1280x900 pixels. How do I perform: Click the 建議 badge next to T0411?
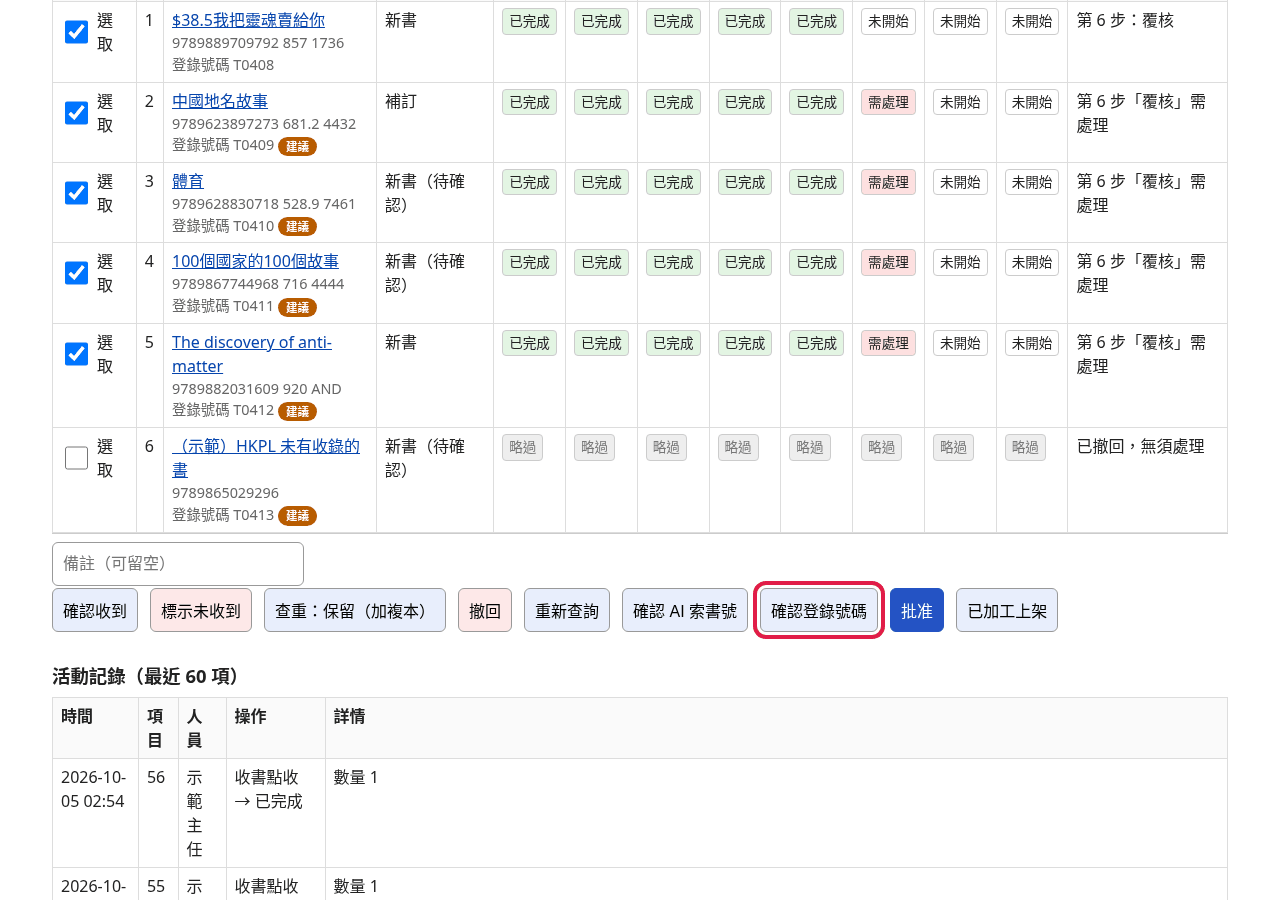click(297, 307)
